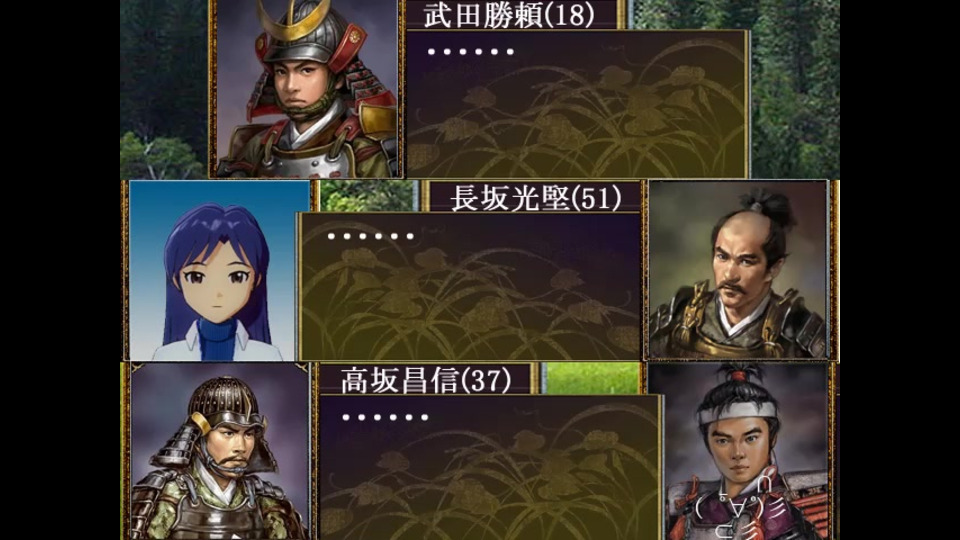The width and height of the screenshot is (960, 540).
Task: Click the forest background beside Katsuyori portrait
Action: click(x=164, y=89)
